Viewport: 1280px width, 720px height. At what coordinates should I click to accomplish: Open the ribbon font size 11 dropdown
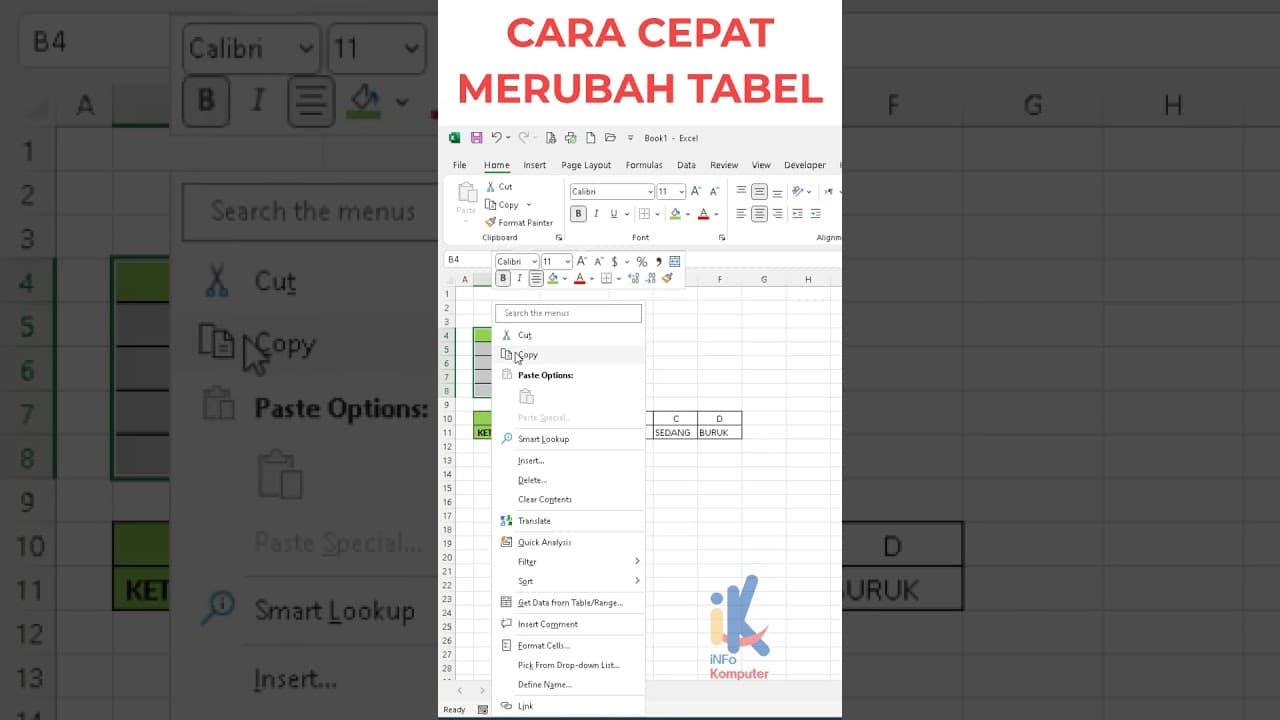(x=682, y=192)
